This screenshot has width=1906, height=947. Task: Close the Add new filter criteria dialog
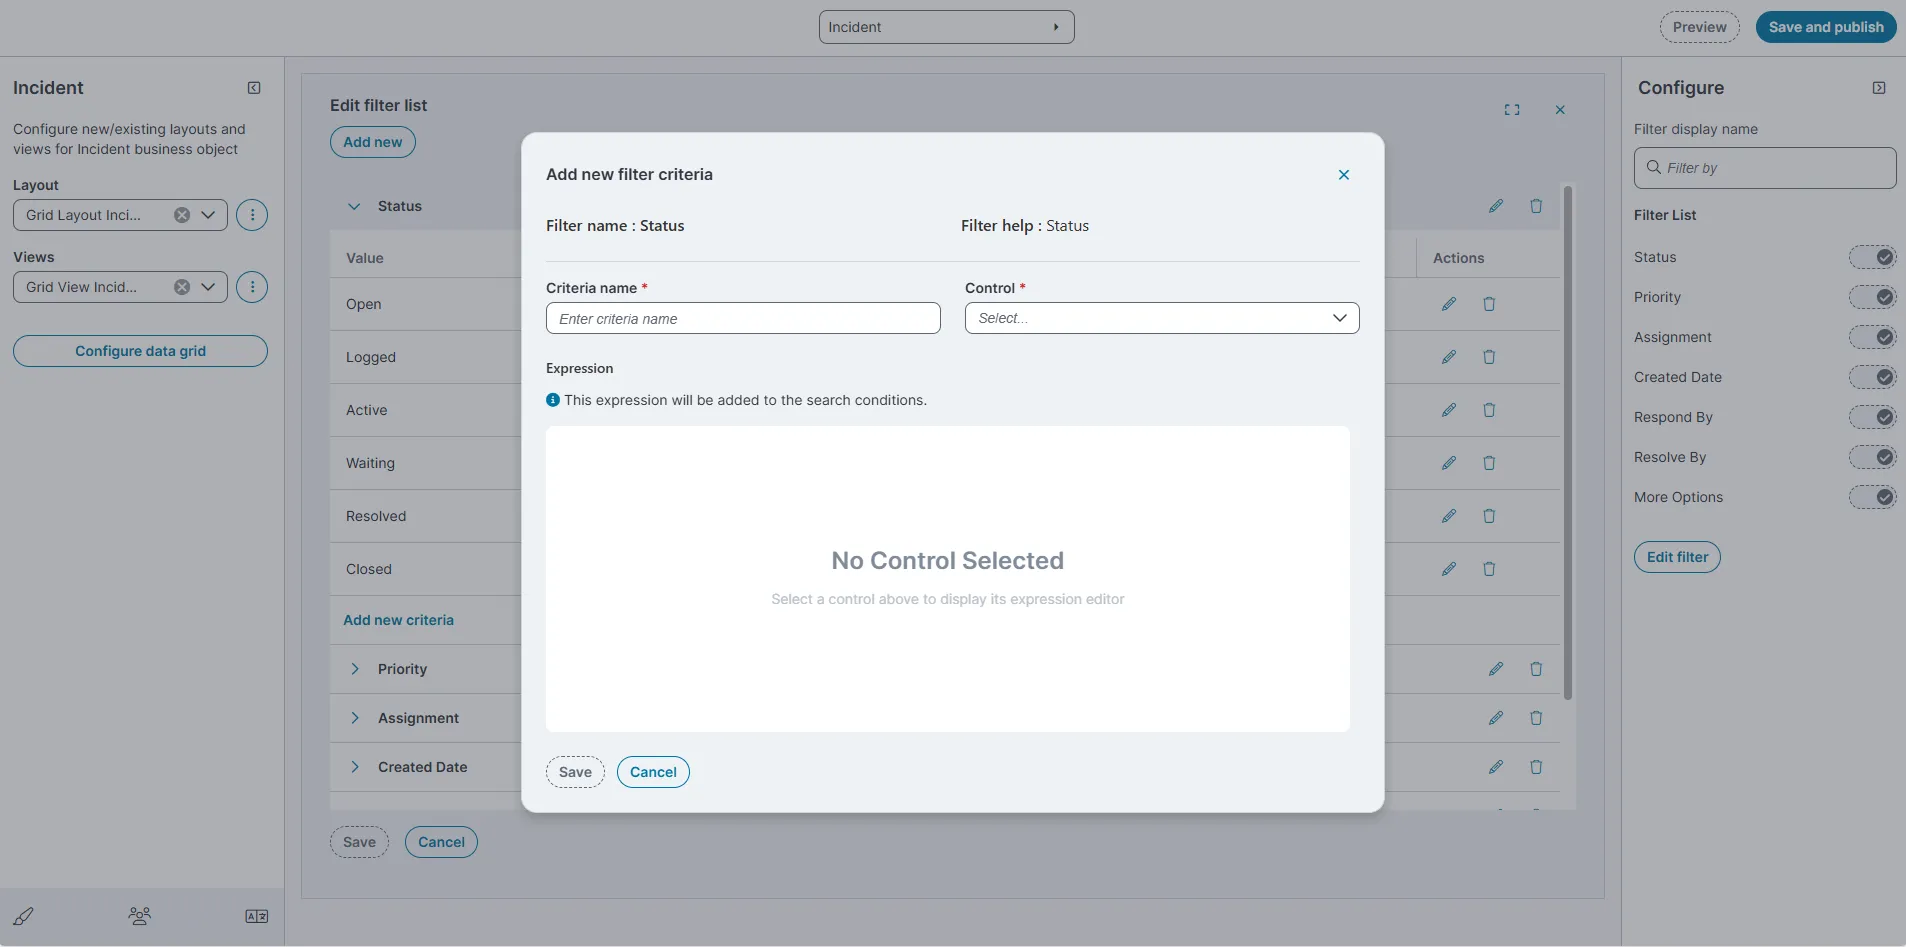1344,175
